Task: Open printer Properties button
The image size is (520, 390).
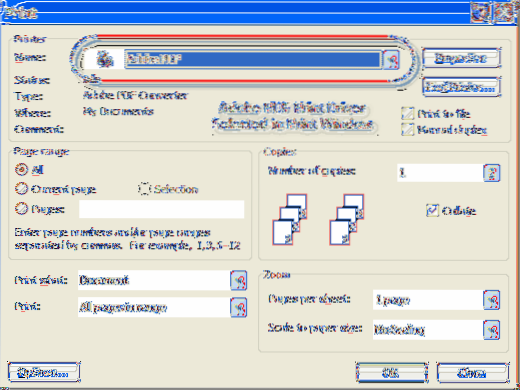Action: (461, 59)
